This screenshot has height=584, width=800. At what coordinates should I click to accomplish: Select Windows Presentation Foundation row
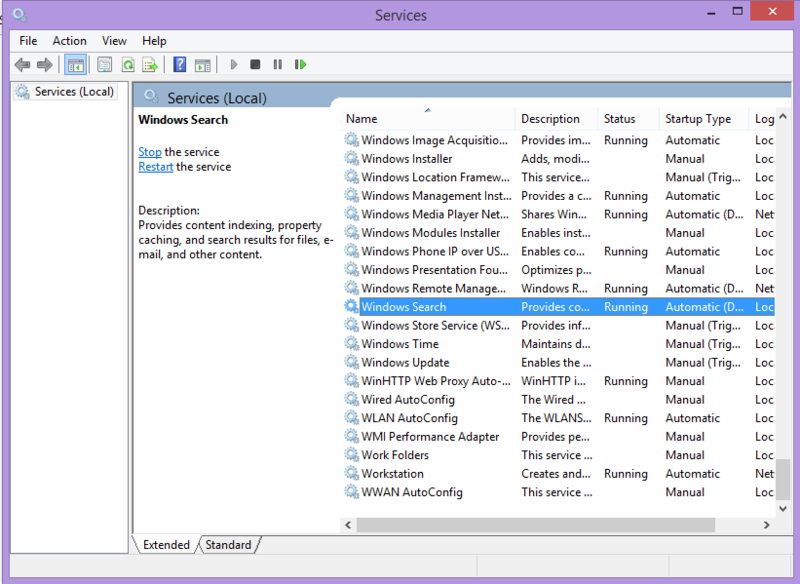pos(559,269)
